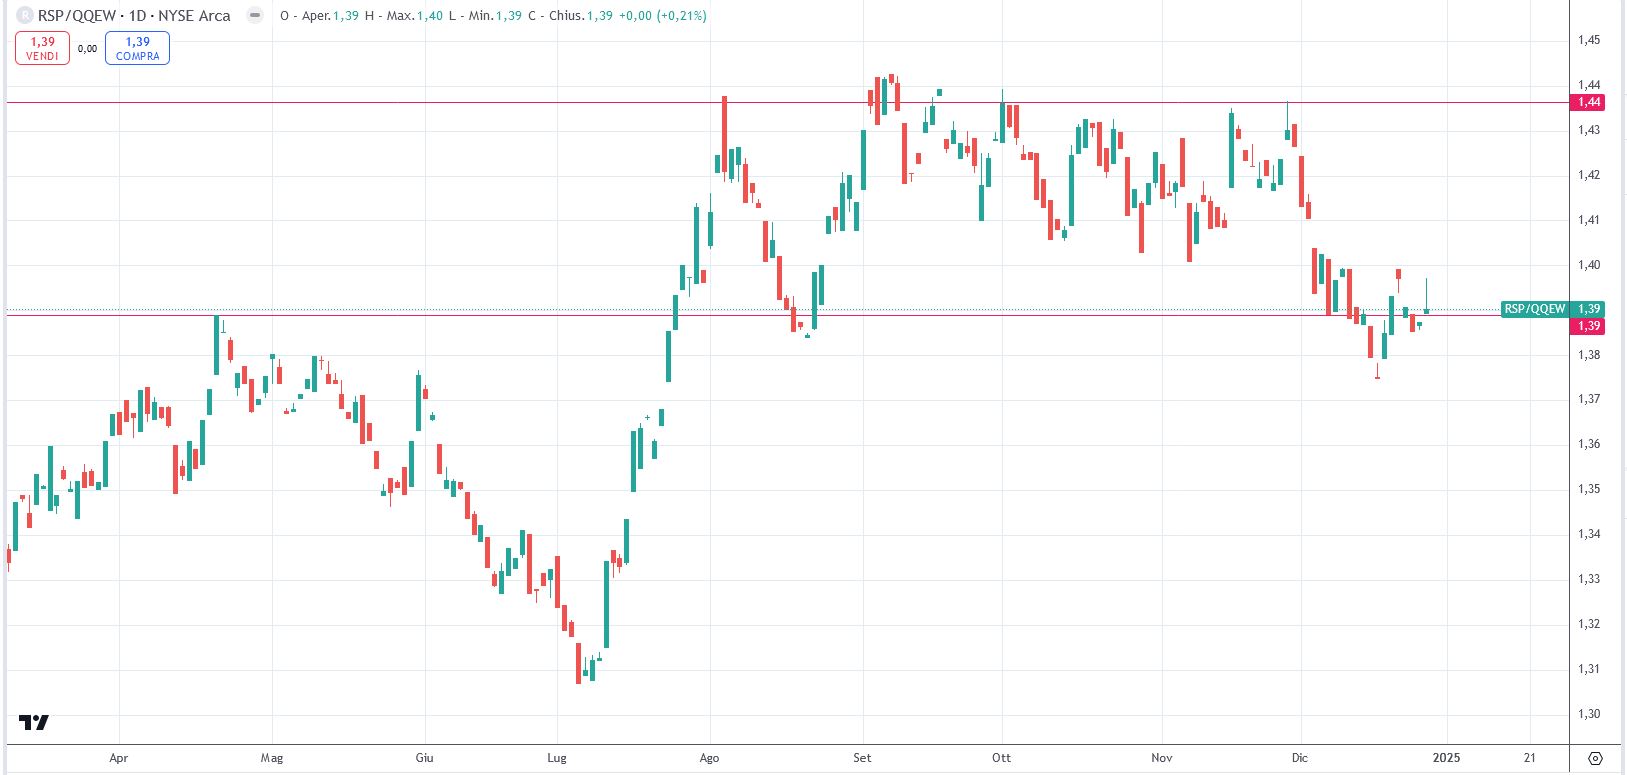Click the grey market status dash icon
This screenshot has width=1627, height=775.
(255, 15)
